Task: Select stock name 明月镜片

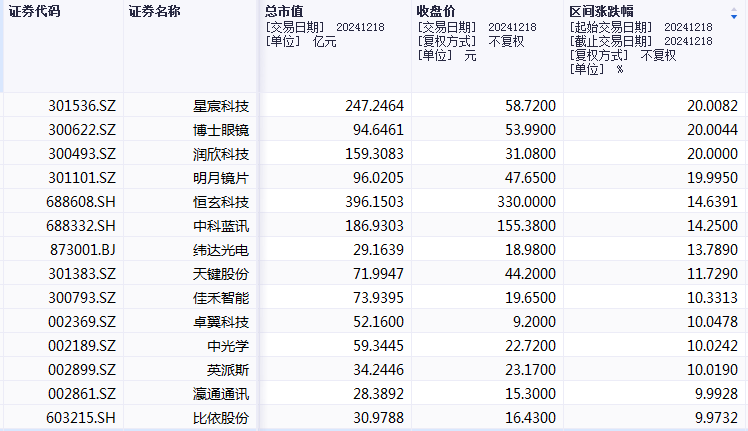Action: [x=221, y=178]
